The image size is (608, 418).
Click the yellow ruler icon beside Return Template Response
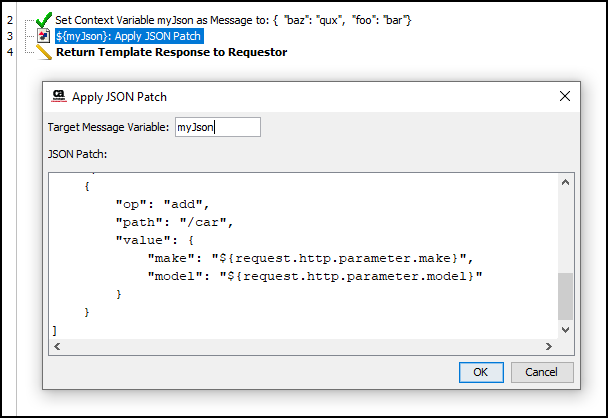[x=44, y=52]
